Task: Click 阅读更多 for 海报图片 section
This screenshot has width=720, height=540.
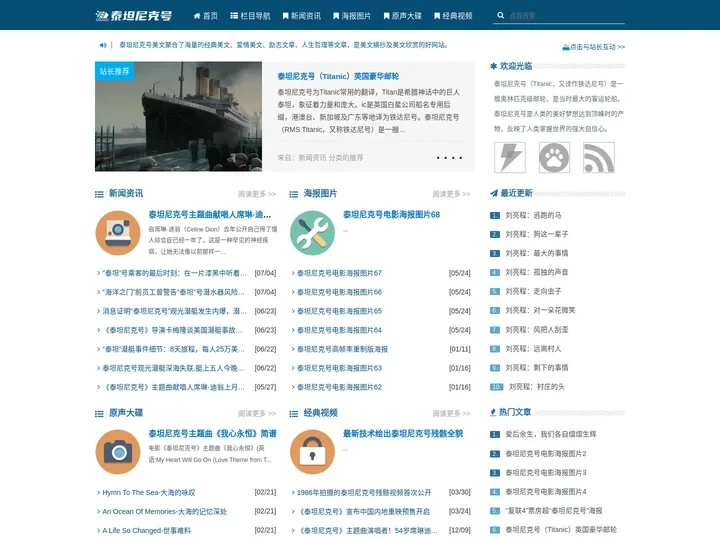Action: point(451,194)
